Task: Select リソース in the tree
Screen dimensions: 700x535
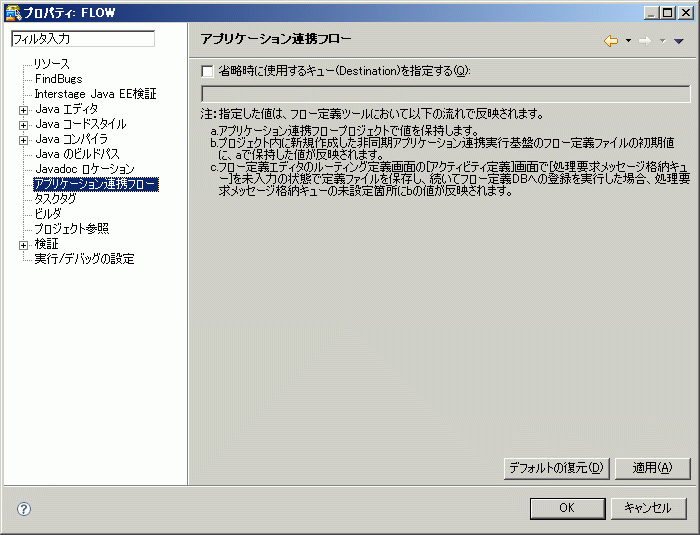Action: (52, 64)
